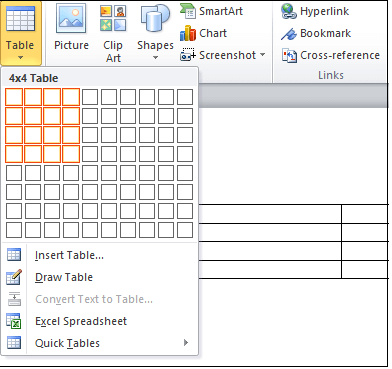The image size is (392, 369).
Task: Expand the Quick Tables submenu arrow
Action: [186, 343]
